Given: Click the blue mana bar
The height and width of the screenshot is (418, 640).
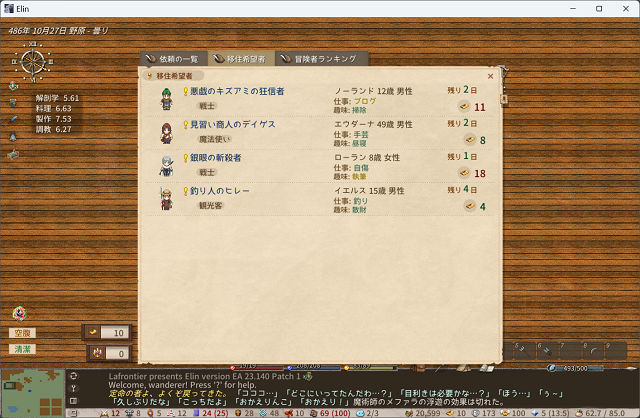Looking at the screenshot, I should point(313,367).
